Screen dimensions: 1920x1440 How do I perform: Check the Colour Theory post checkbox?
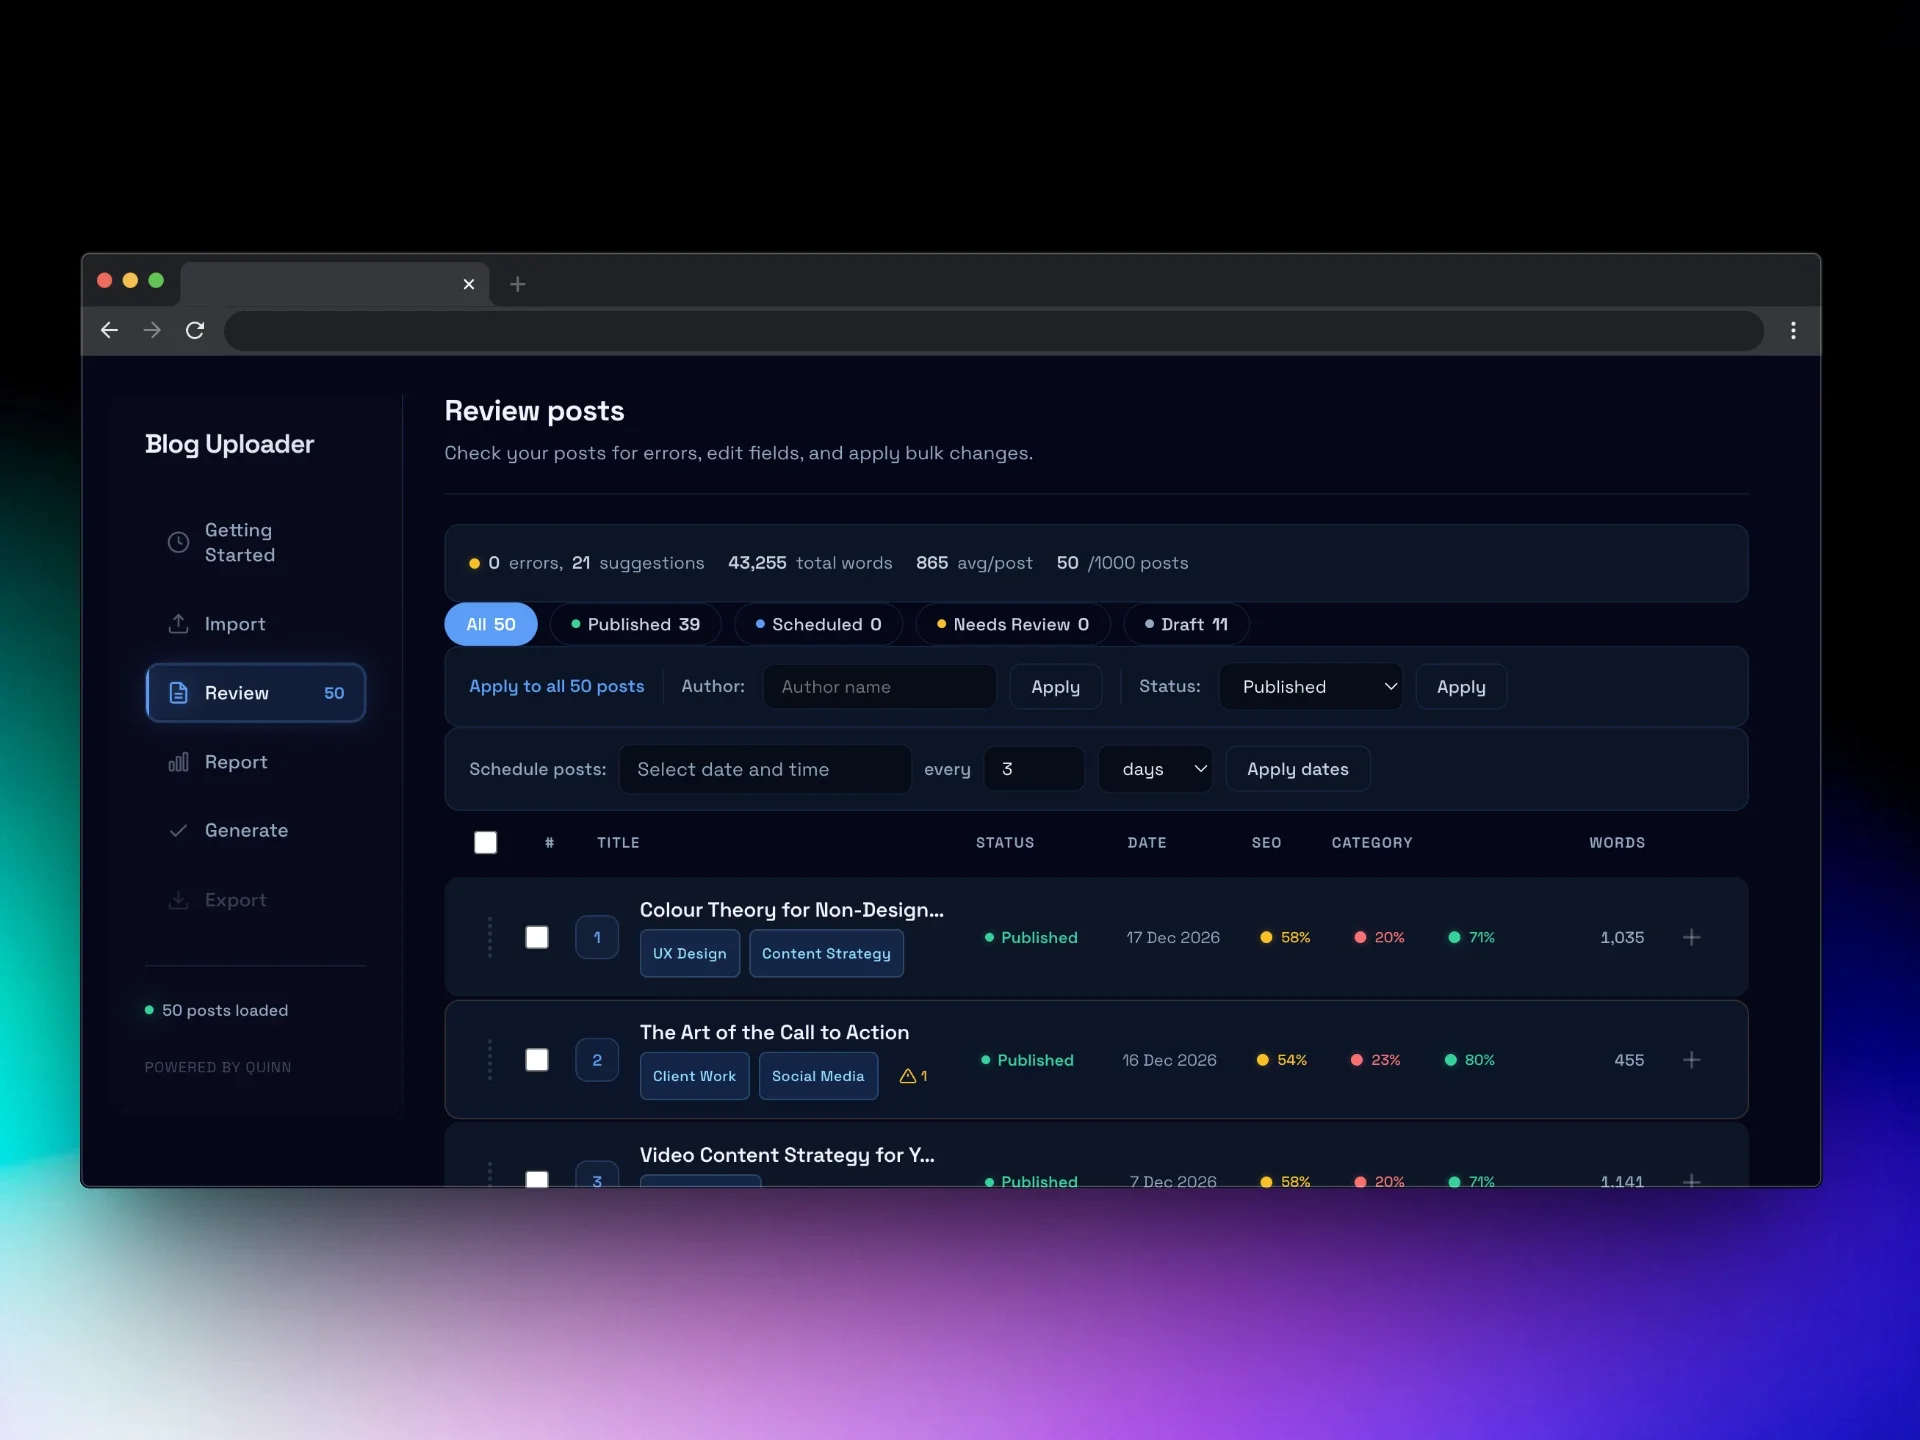click(x=537, y=937)
